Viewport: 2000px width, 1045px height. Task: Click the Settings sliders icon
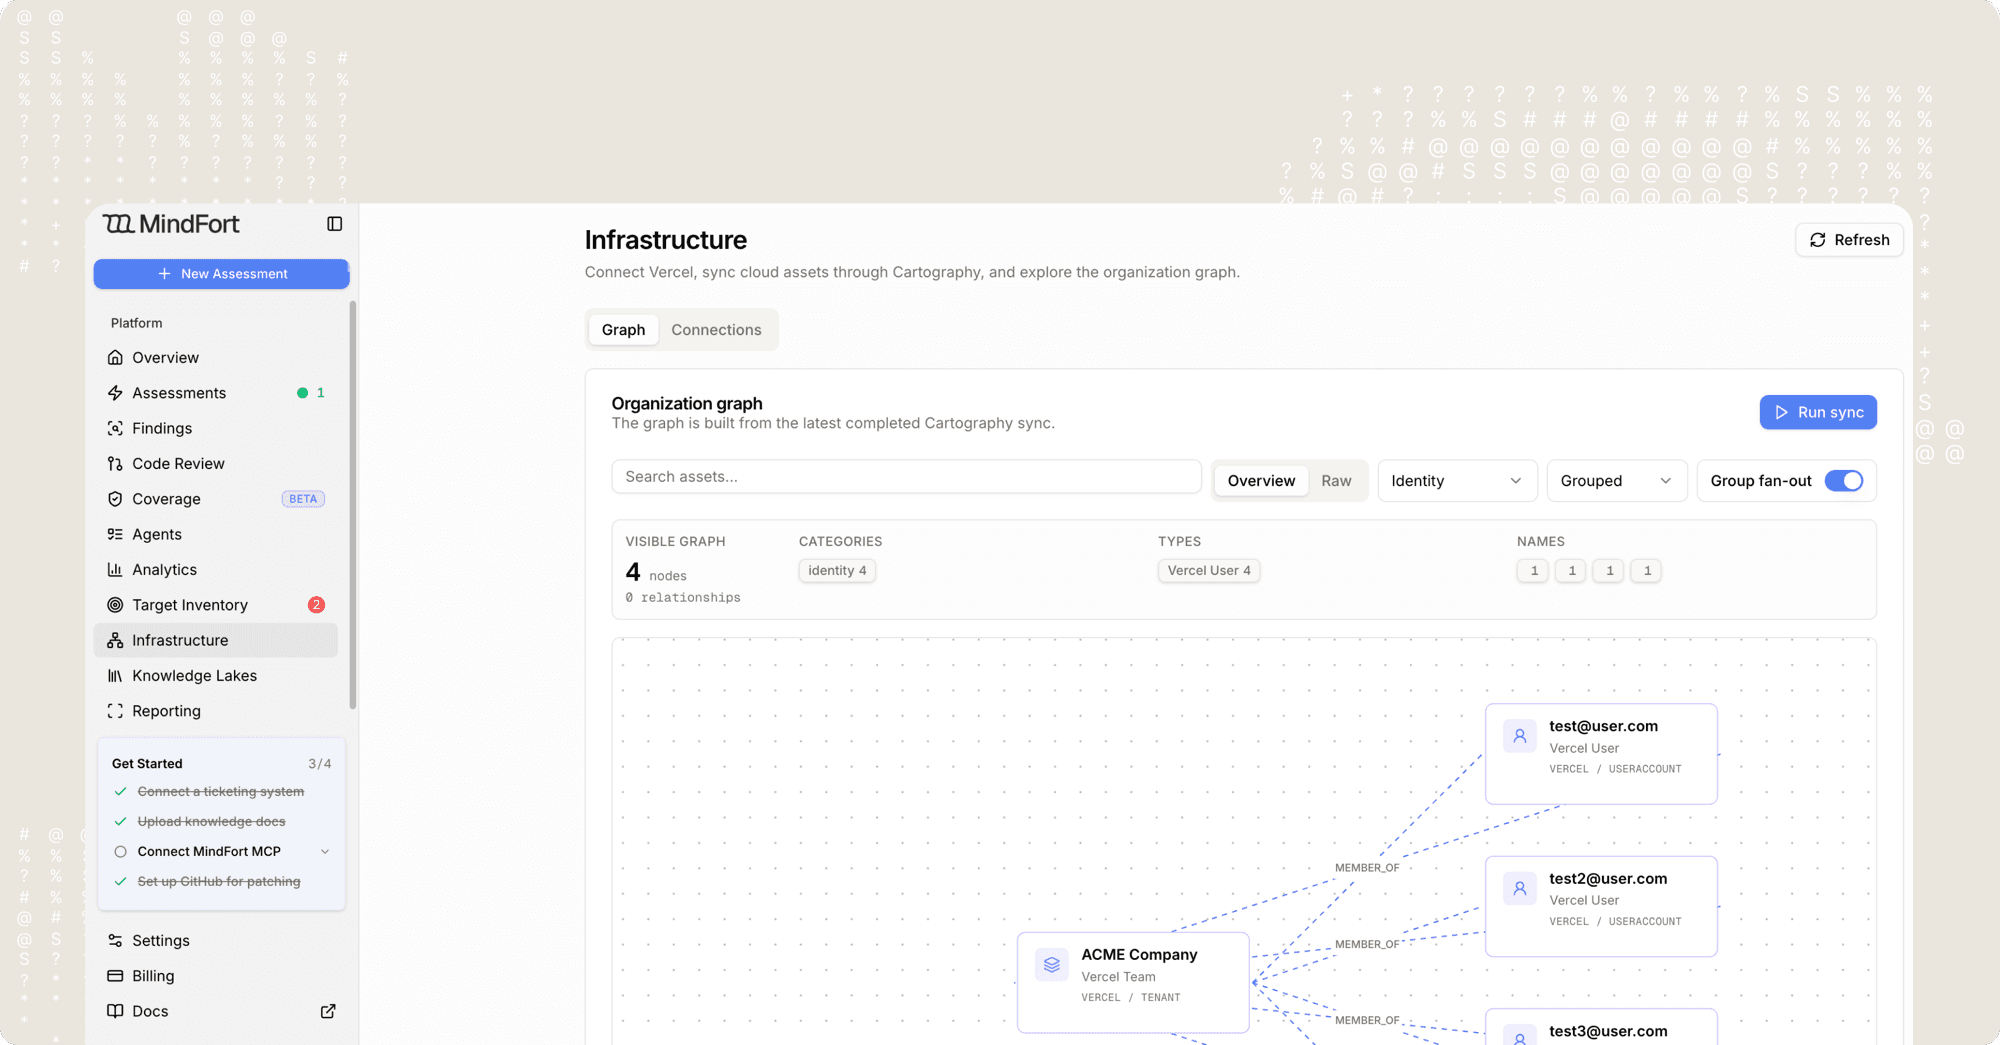tap(115, 941)
